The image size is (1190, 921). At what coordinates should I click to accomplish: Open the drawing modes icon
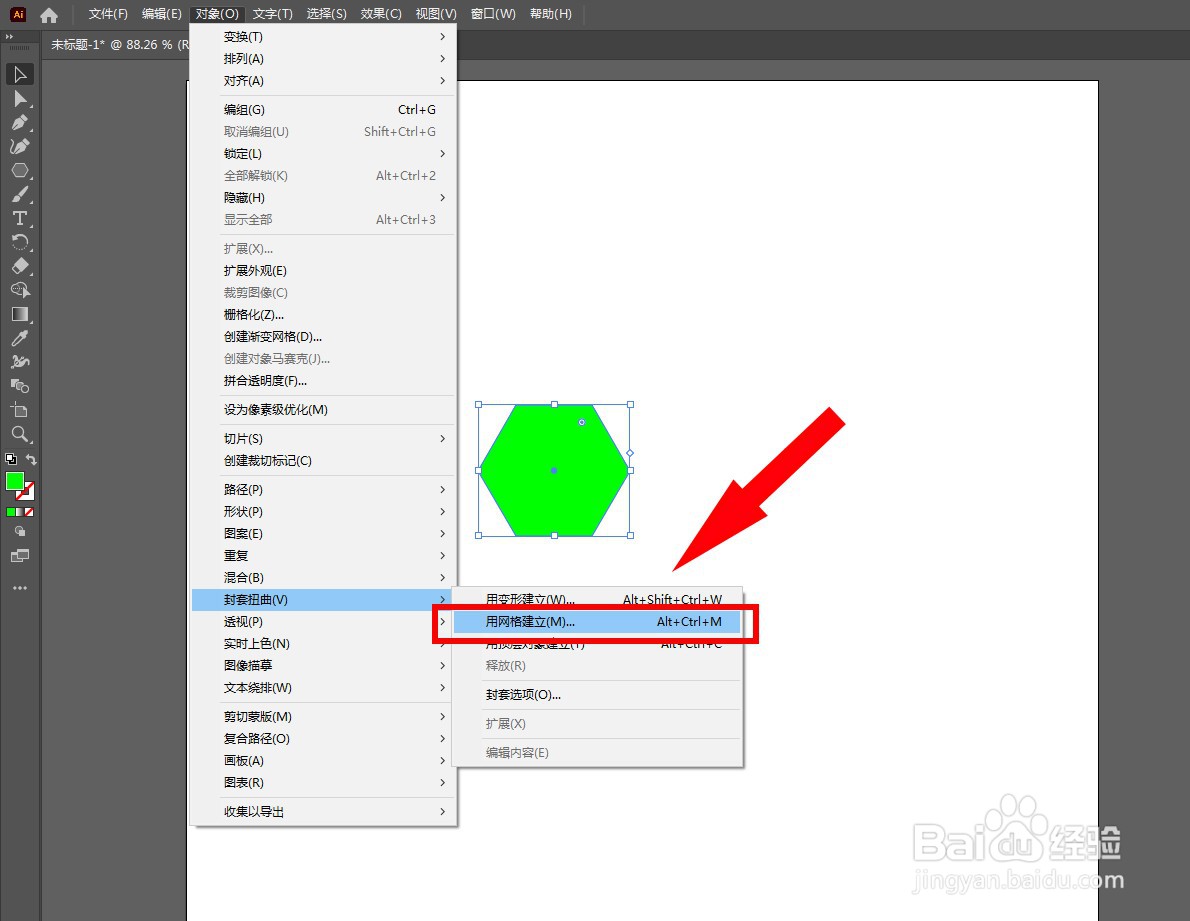point(20,532)
